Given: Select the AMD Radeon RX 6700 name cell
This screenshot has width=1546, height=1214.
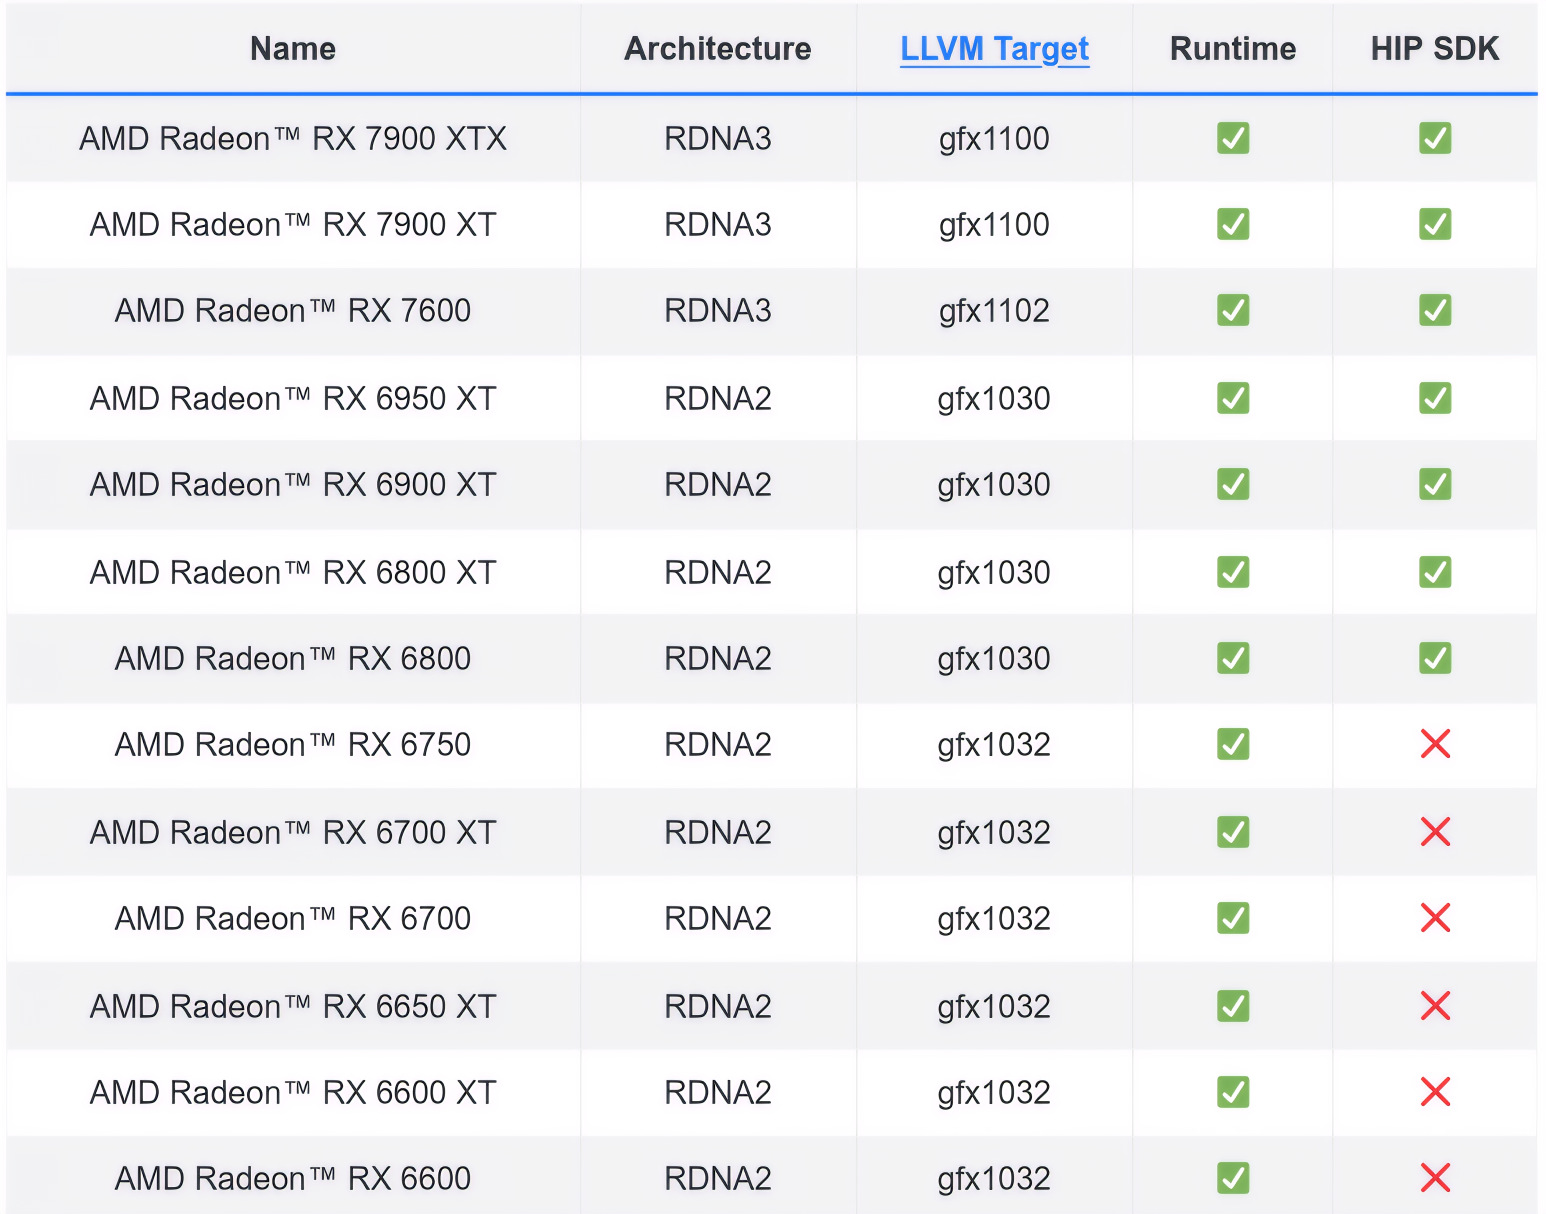Looking at the screenshot, I should pos(293,918).
